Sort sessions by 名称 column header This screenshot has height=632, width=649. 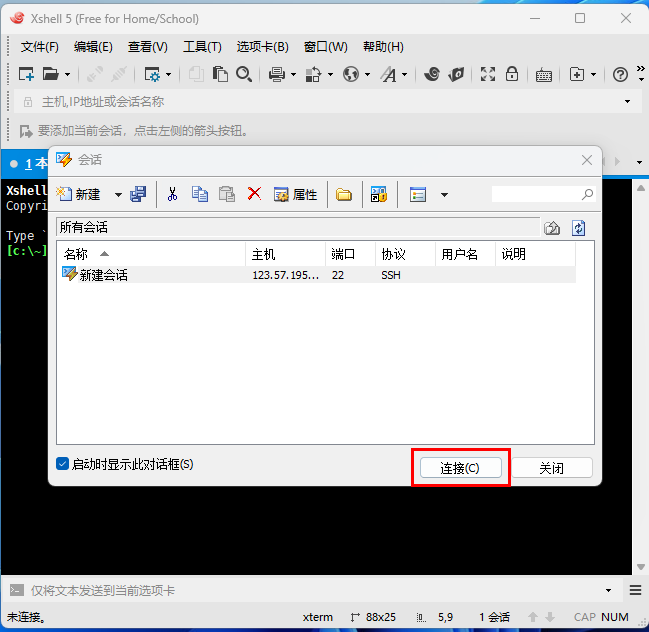(153, 254)
